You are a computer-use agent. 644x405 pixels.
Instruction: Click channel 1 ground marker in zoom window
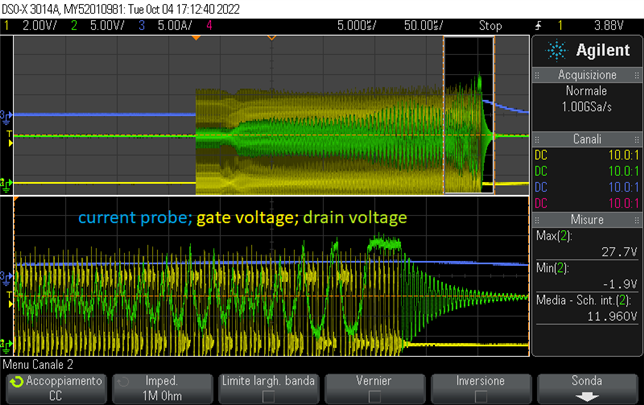click(6, 345)
